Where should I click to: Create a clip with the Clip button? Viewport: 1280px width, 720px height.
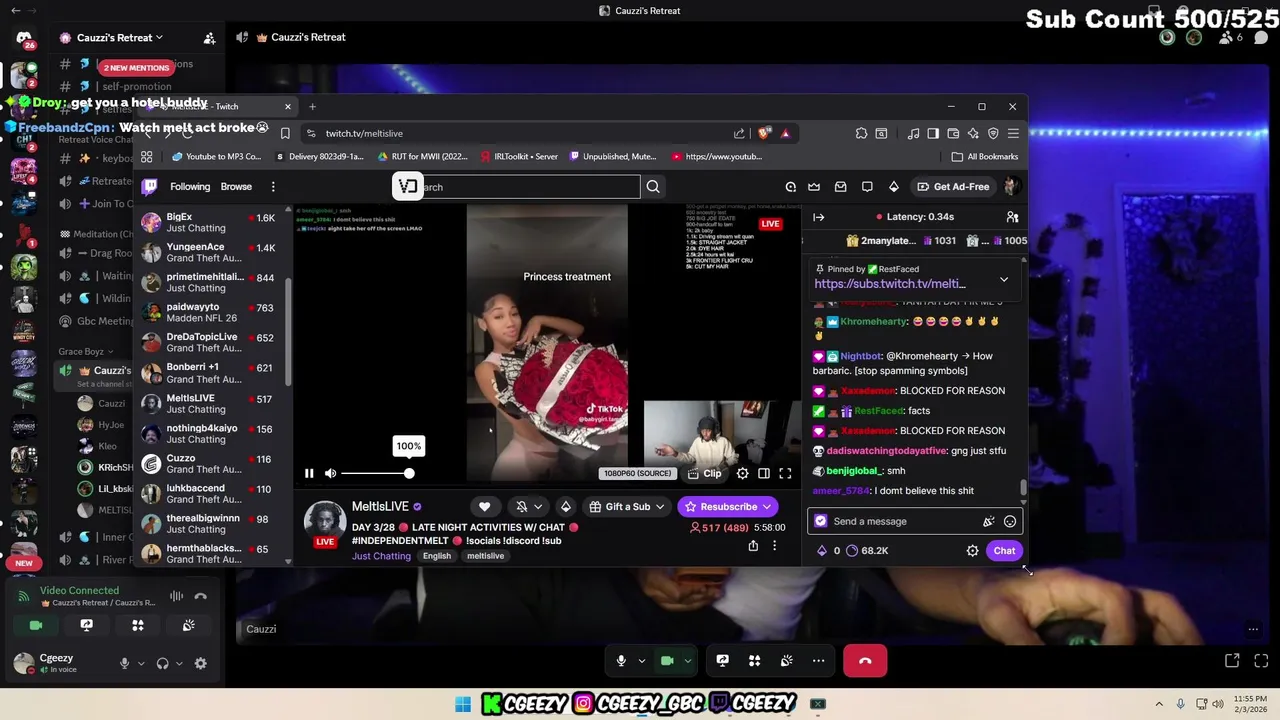pos(704,474)
